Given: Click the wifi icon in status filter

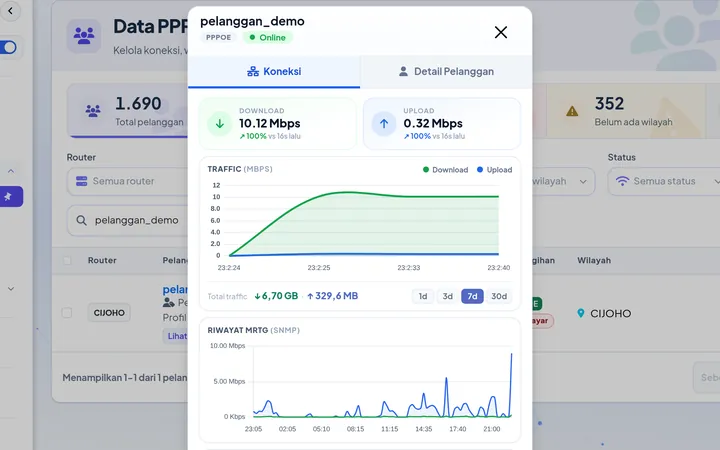Looking at the screenshot, I should coord(622,181).
